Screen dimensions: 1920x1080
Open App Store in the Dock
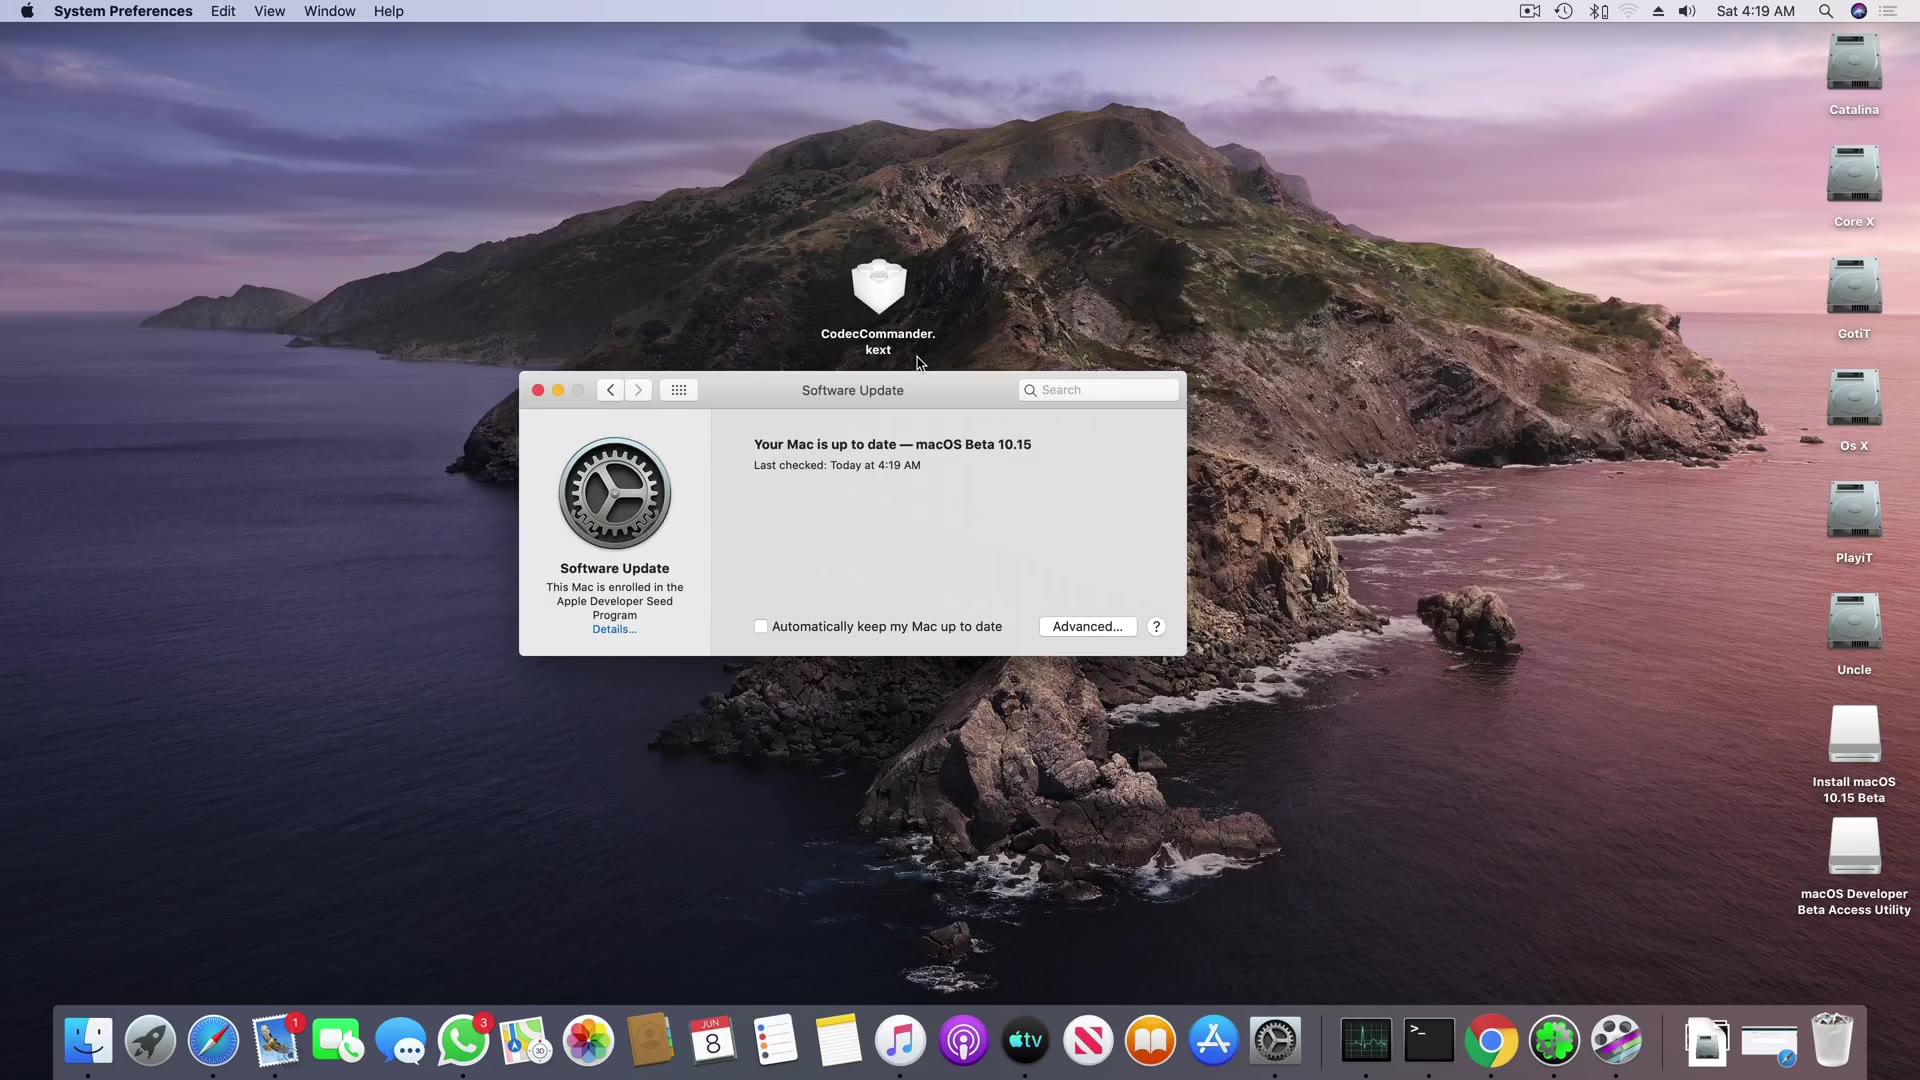click(1213, 1041)
